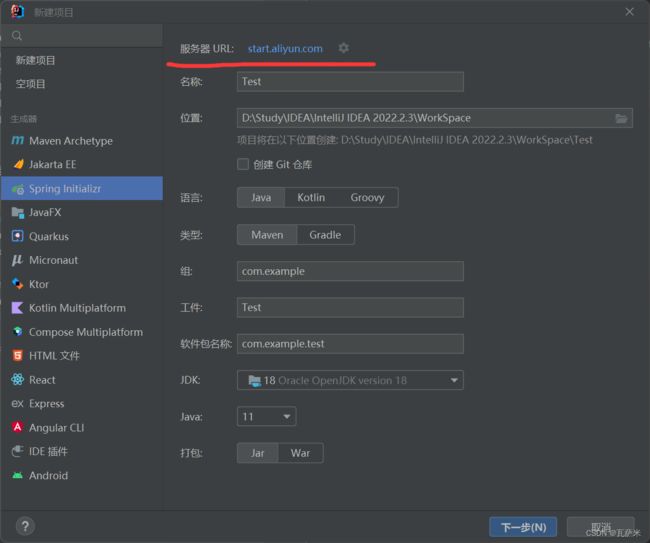Open help with question mark button
The height and width of the screenshot is (543, 650).
(x=25, y=526)
